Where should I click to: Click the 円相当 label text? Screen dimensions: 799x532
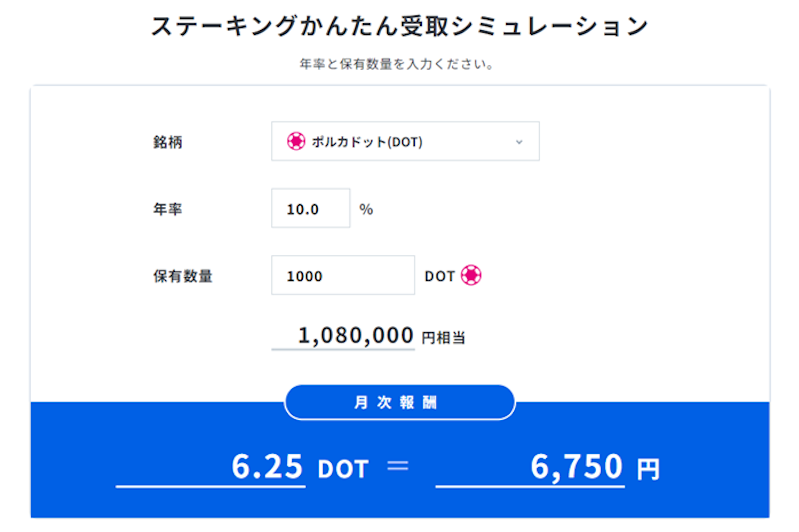click(x=443, y=337)
